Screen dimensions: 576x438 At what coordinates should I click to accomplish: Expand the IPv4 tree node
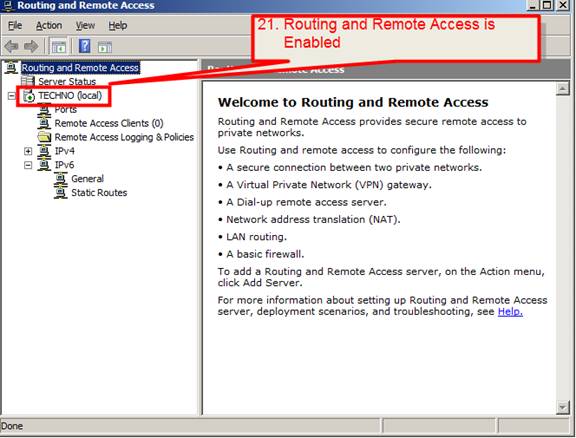(28, 151)
